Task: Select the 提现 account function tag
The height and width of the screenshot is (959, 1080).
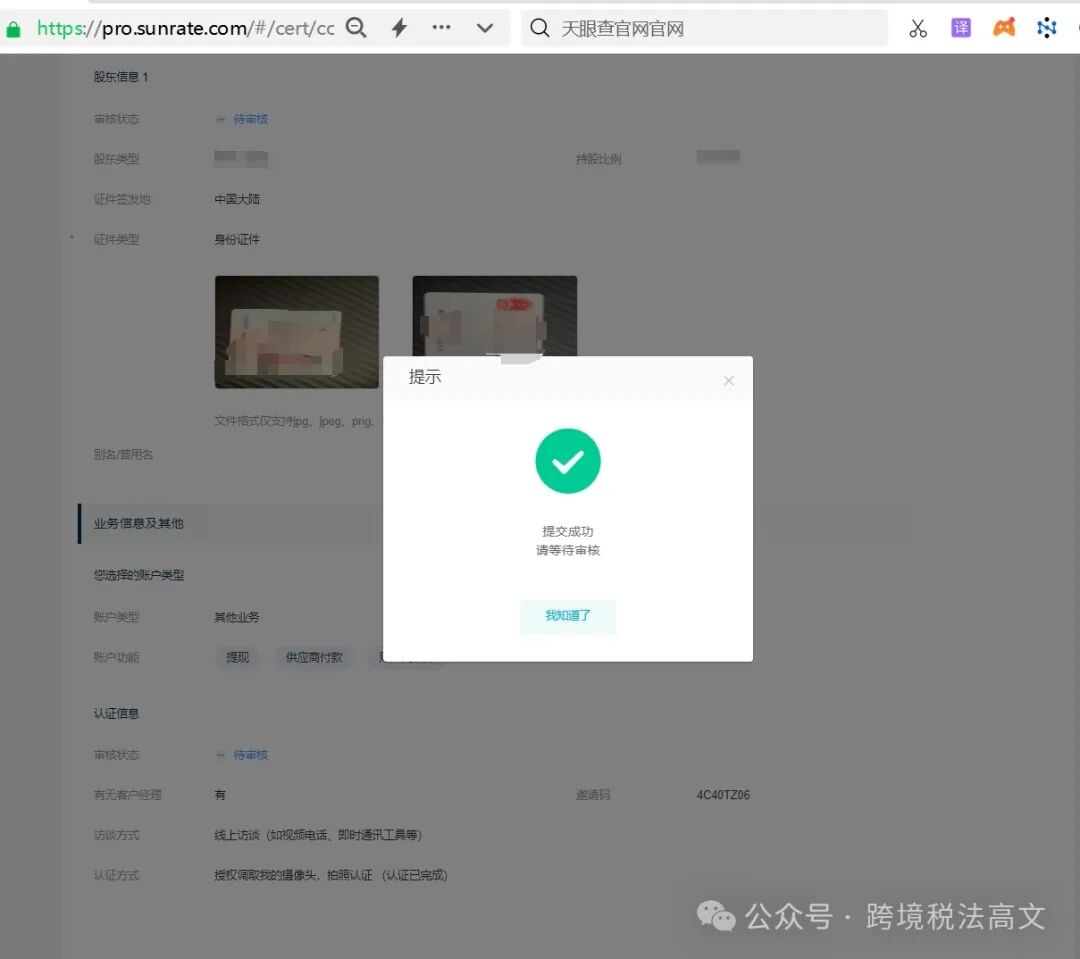Action: click(x=237, y=657)
